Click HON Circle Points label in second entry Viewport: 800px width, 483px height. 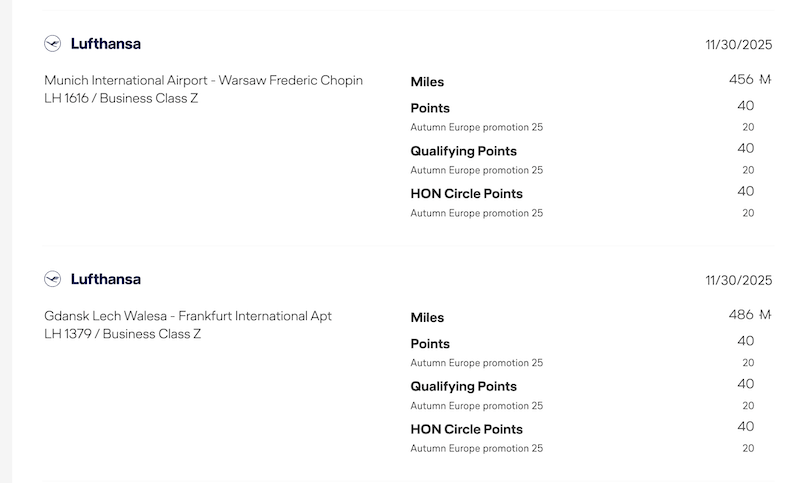coord(466,429)
